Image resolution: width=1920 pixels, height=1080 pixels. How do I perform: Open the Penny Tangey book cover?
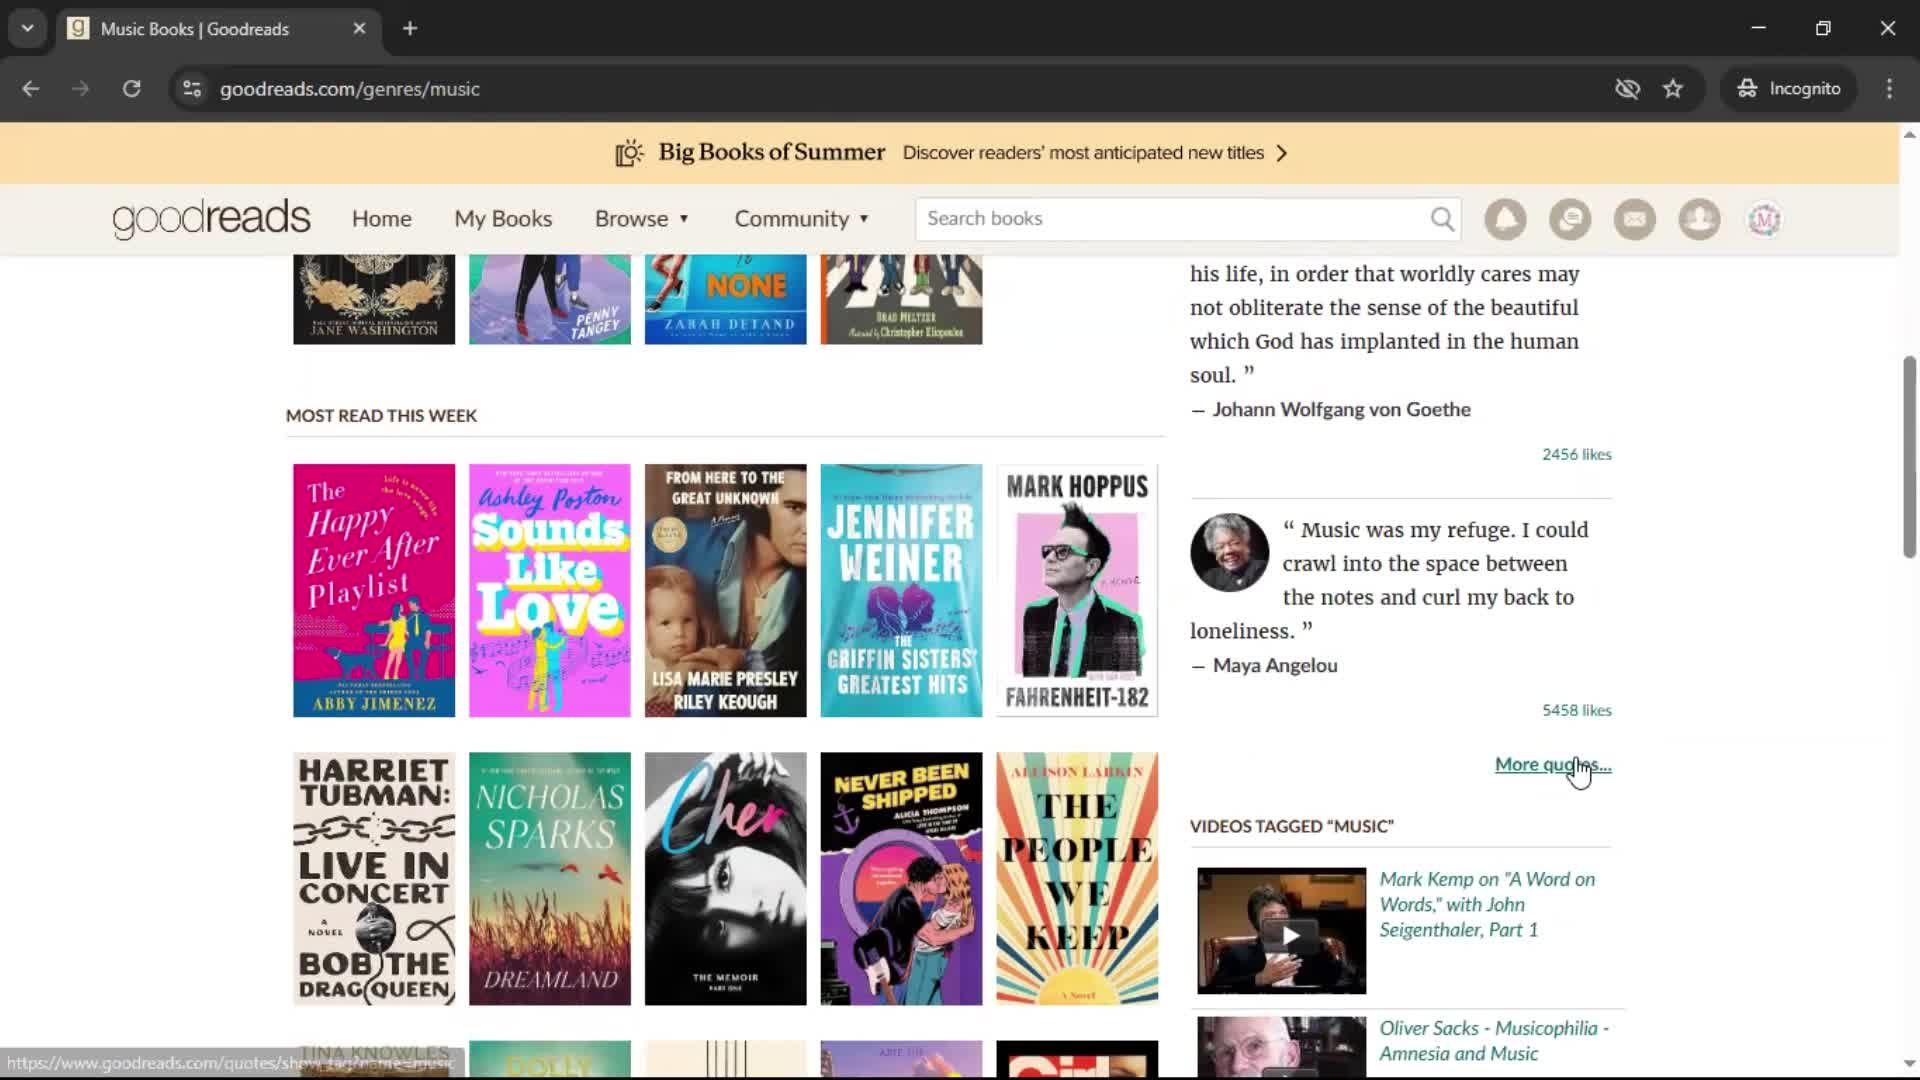coord(550,300)
